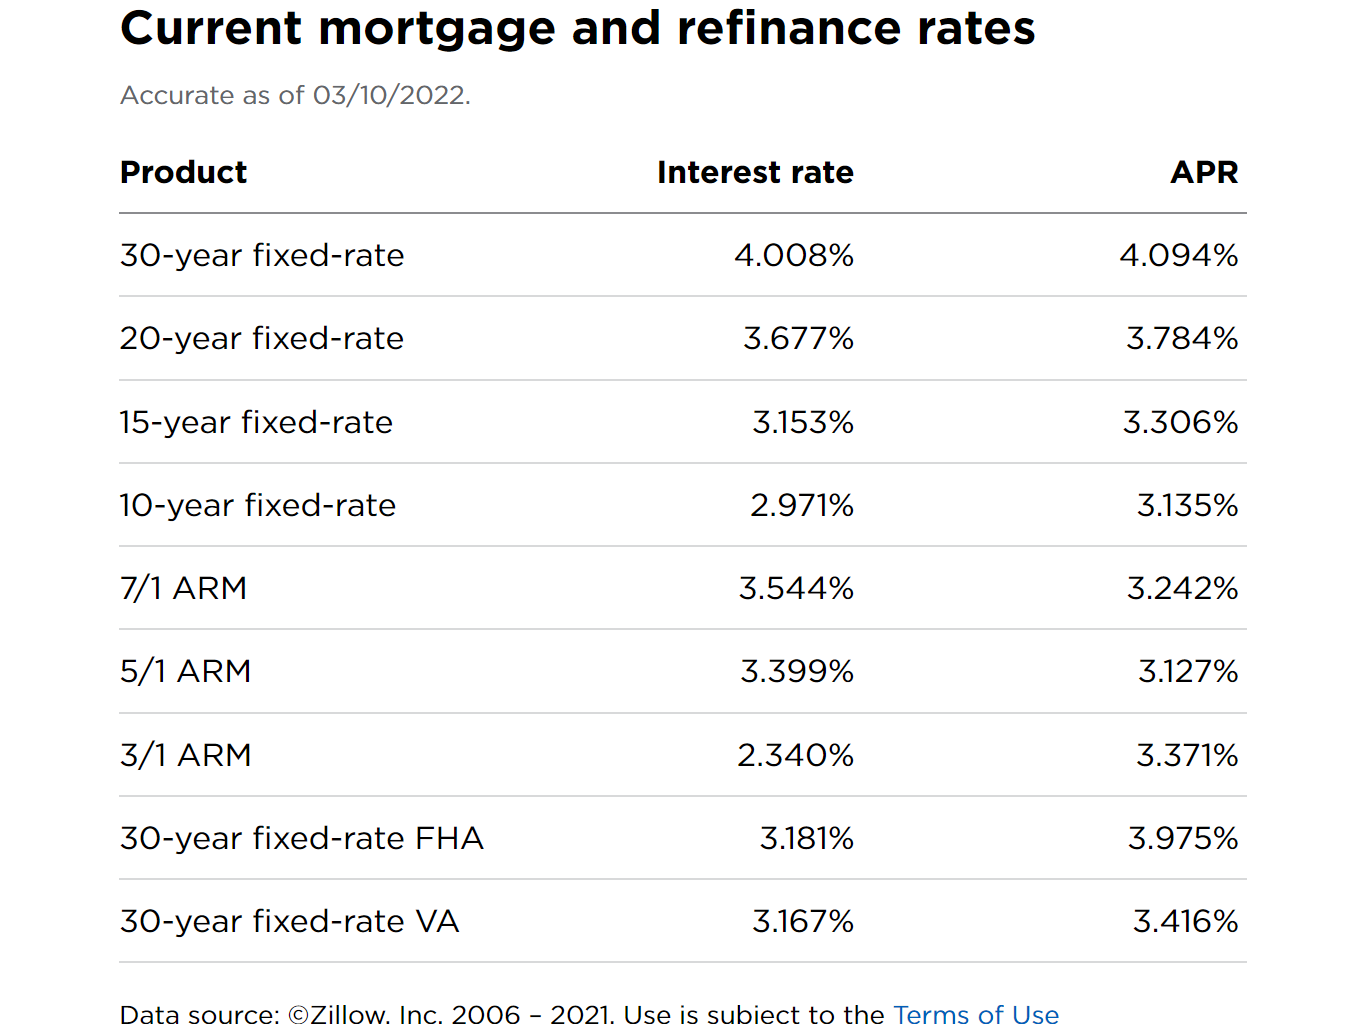This screenshot has height=1024, width=1365.
Task: Click the 2.971% interest rate value
Action: [802, 505]
